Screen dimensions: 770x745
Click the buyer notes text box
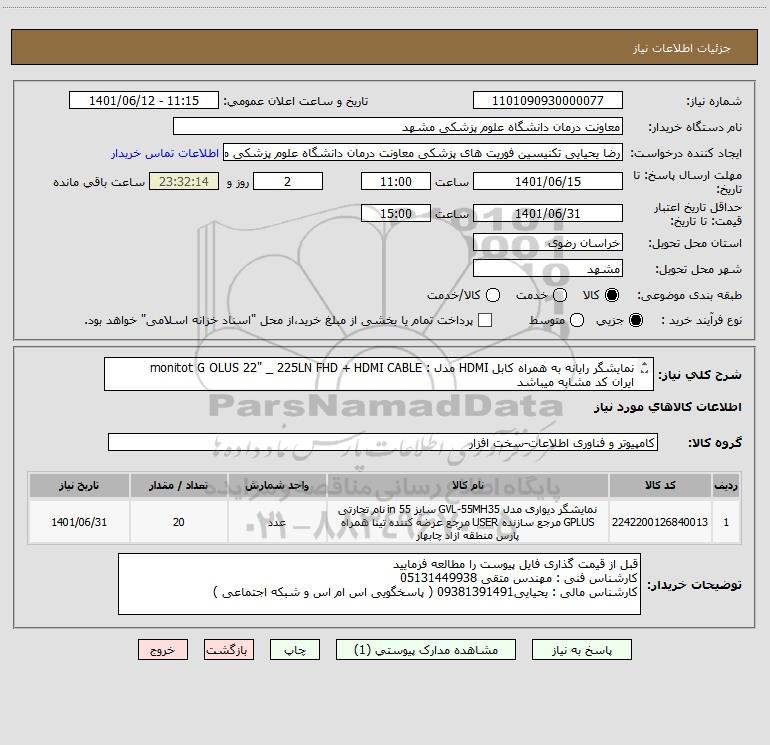[x=379, y=584]
